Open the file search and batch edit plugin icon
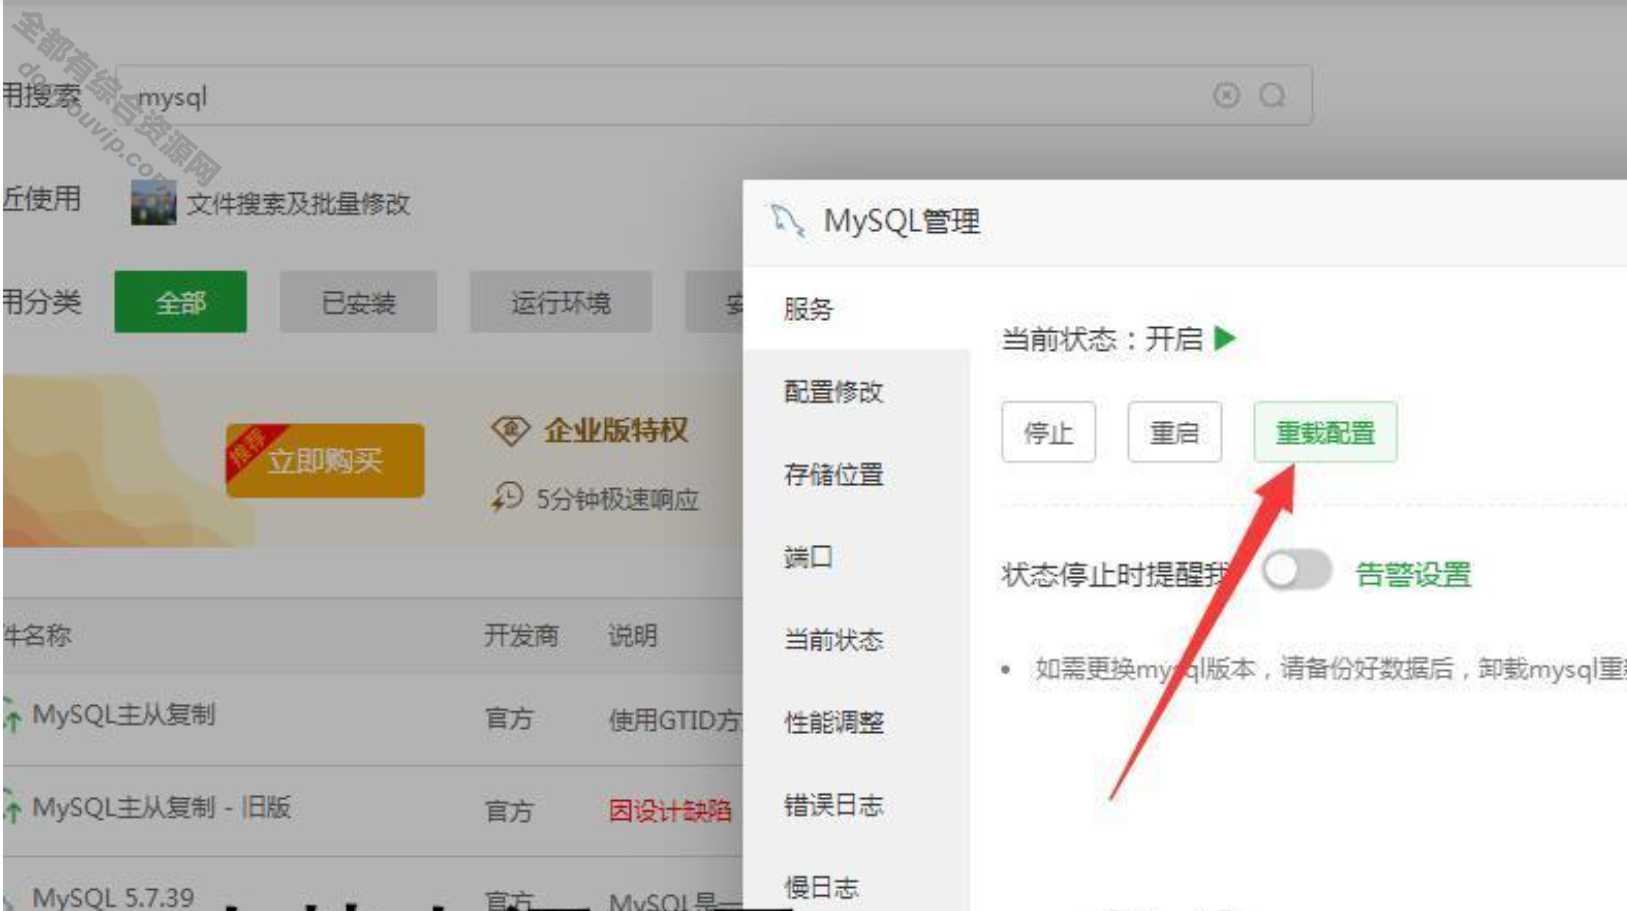This screenshot has height=911, width=1627. tap(153, 203)
